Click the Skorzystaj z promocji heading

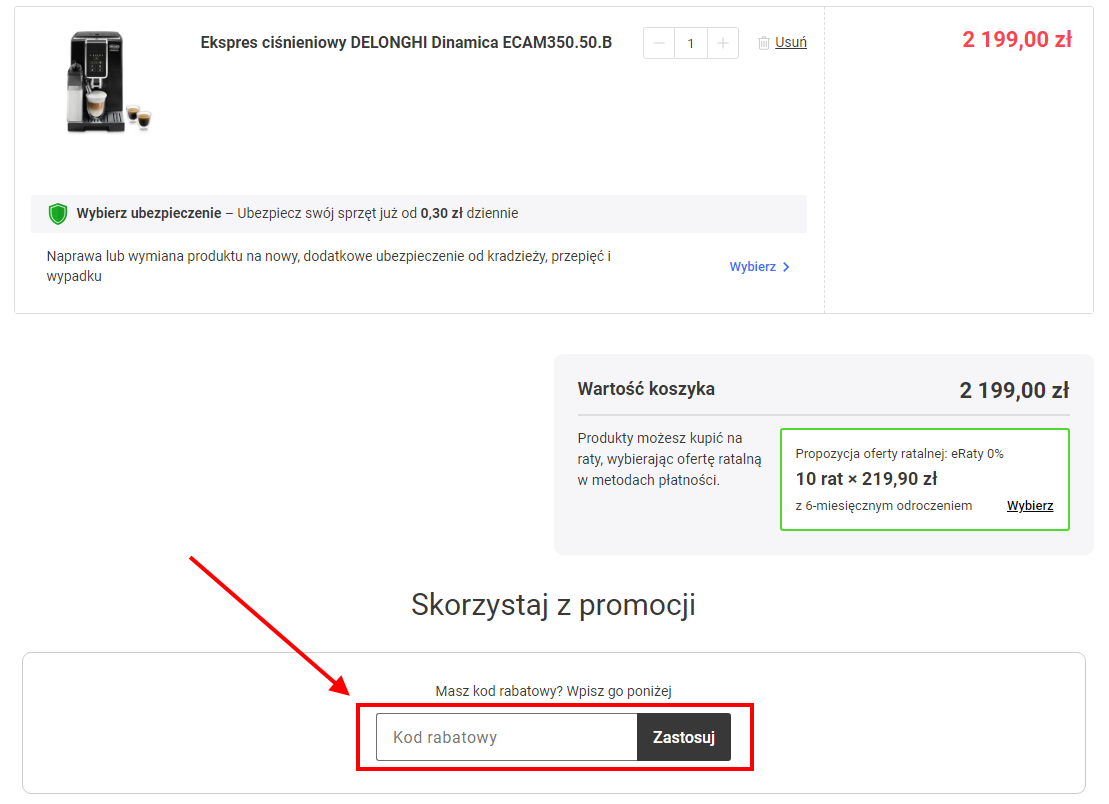pos(554,605)
